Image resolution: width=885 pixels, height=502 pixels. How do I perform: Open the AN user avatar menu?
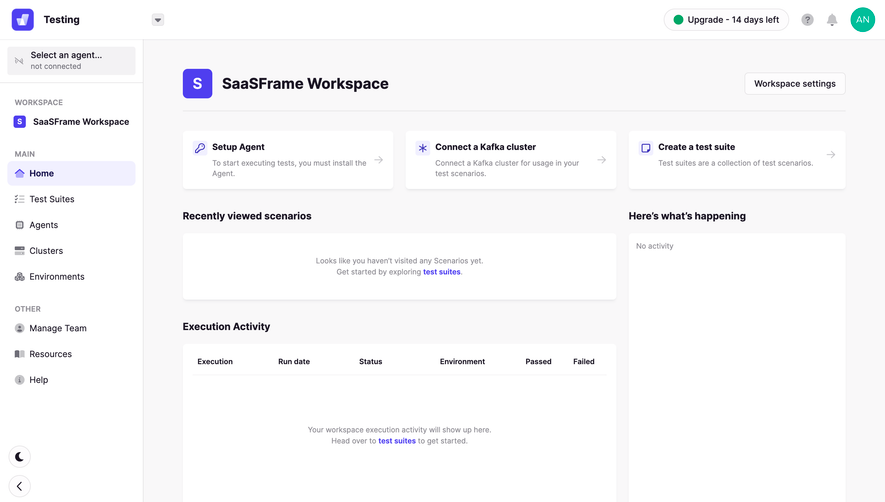point(862,20)
